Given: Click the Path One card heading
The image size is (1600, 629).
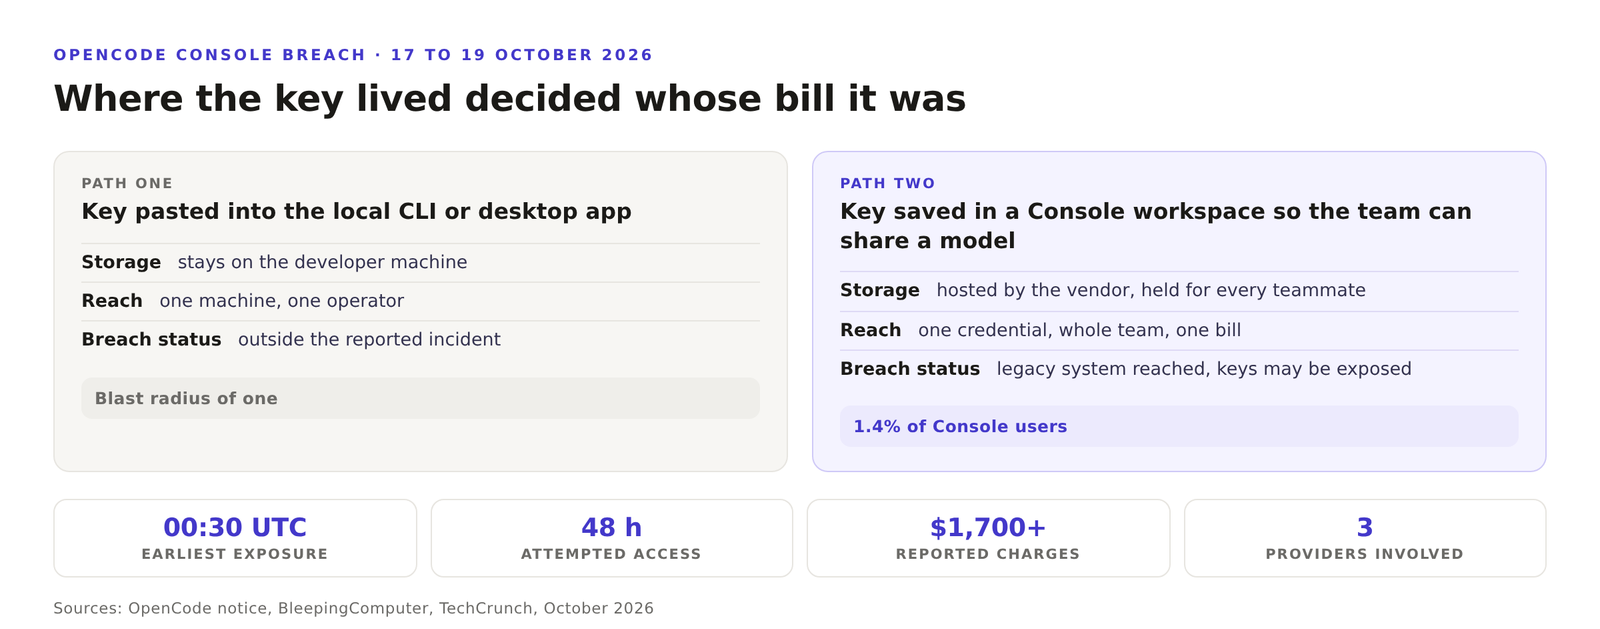Looking at the screenshot, I should (356, 211).
